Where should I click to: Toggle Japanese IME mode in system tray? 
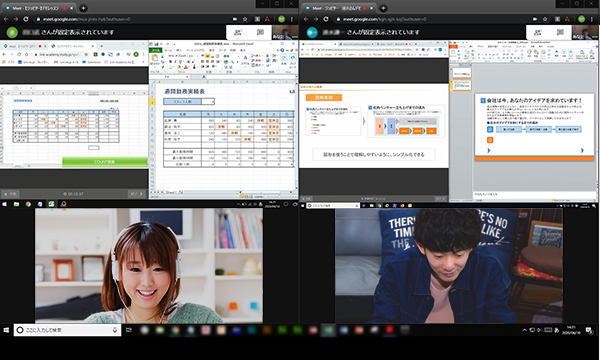coord(556,330)
